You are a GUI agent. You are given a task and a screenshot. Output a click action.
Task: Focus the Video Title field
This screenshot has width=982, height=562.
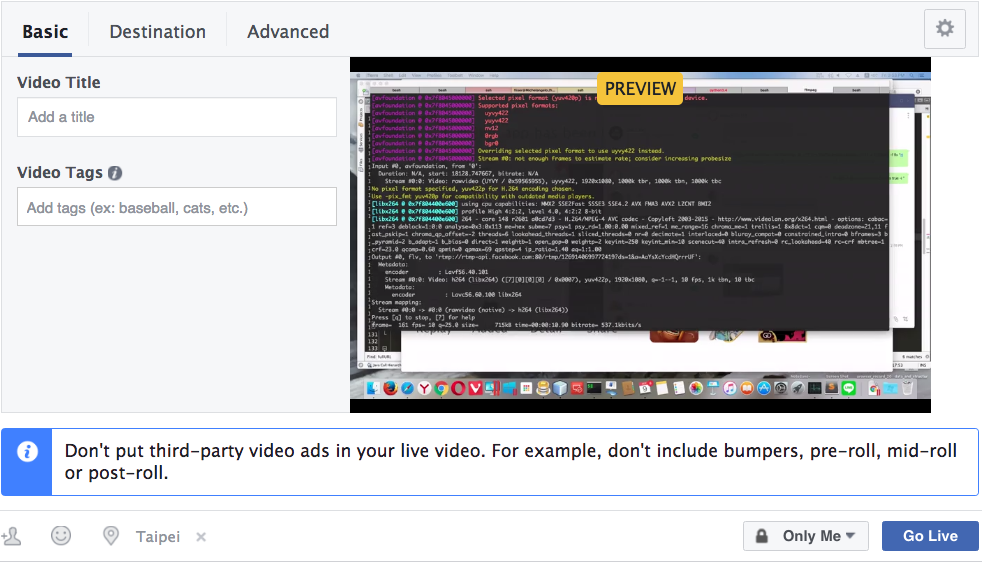click(177, 117)
